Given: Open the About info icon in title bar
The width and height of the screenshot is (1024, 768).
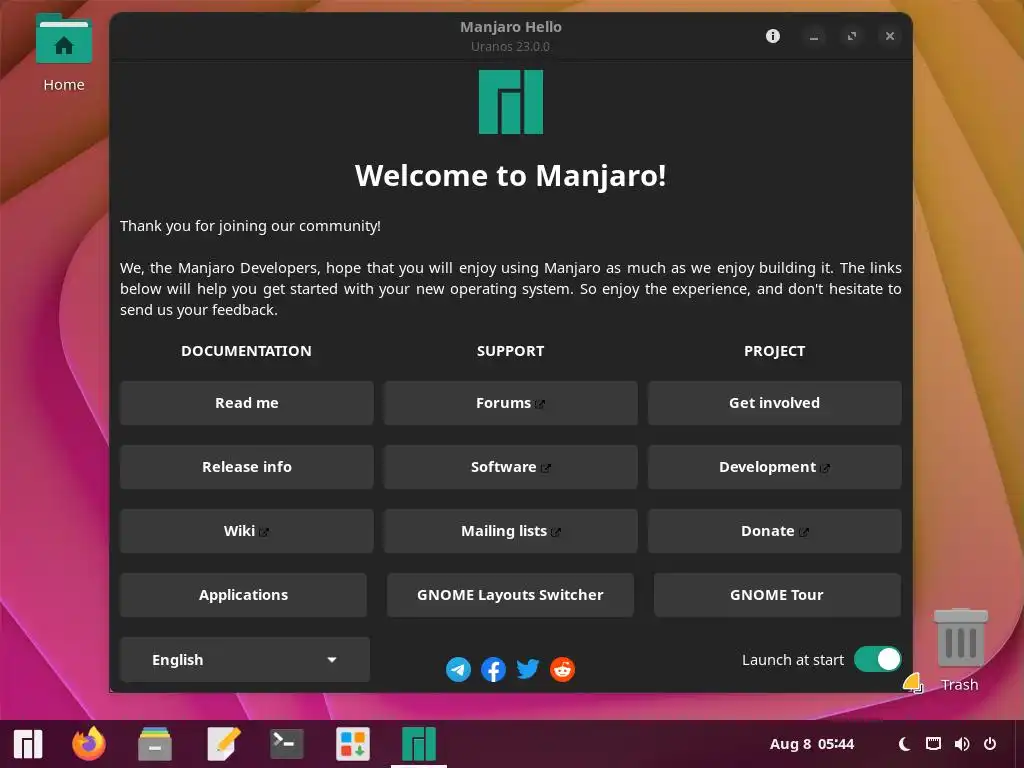Looking at the screenshot, I should pyautogui.click(x=773, y=36).
